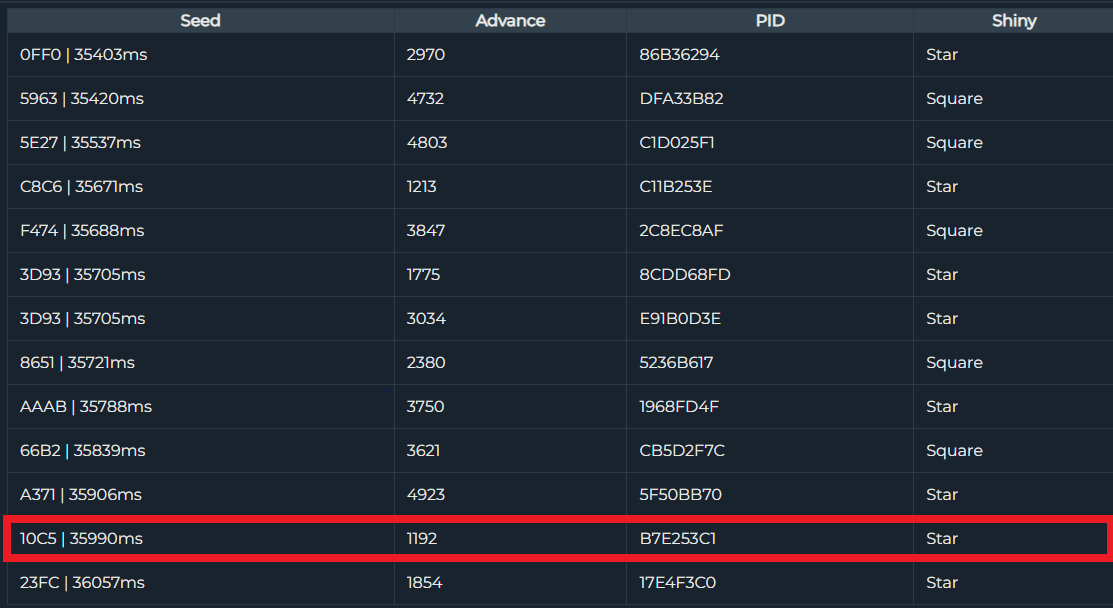Select PID 17E4F3C0
The height and width of the screenshot is (608, 1113).
click(x=677, y=582)
